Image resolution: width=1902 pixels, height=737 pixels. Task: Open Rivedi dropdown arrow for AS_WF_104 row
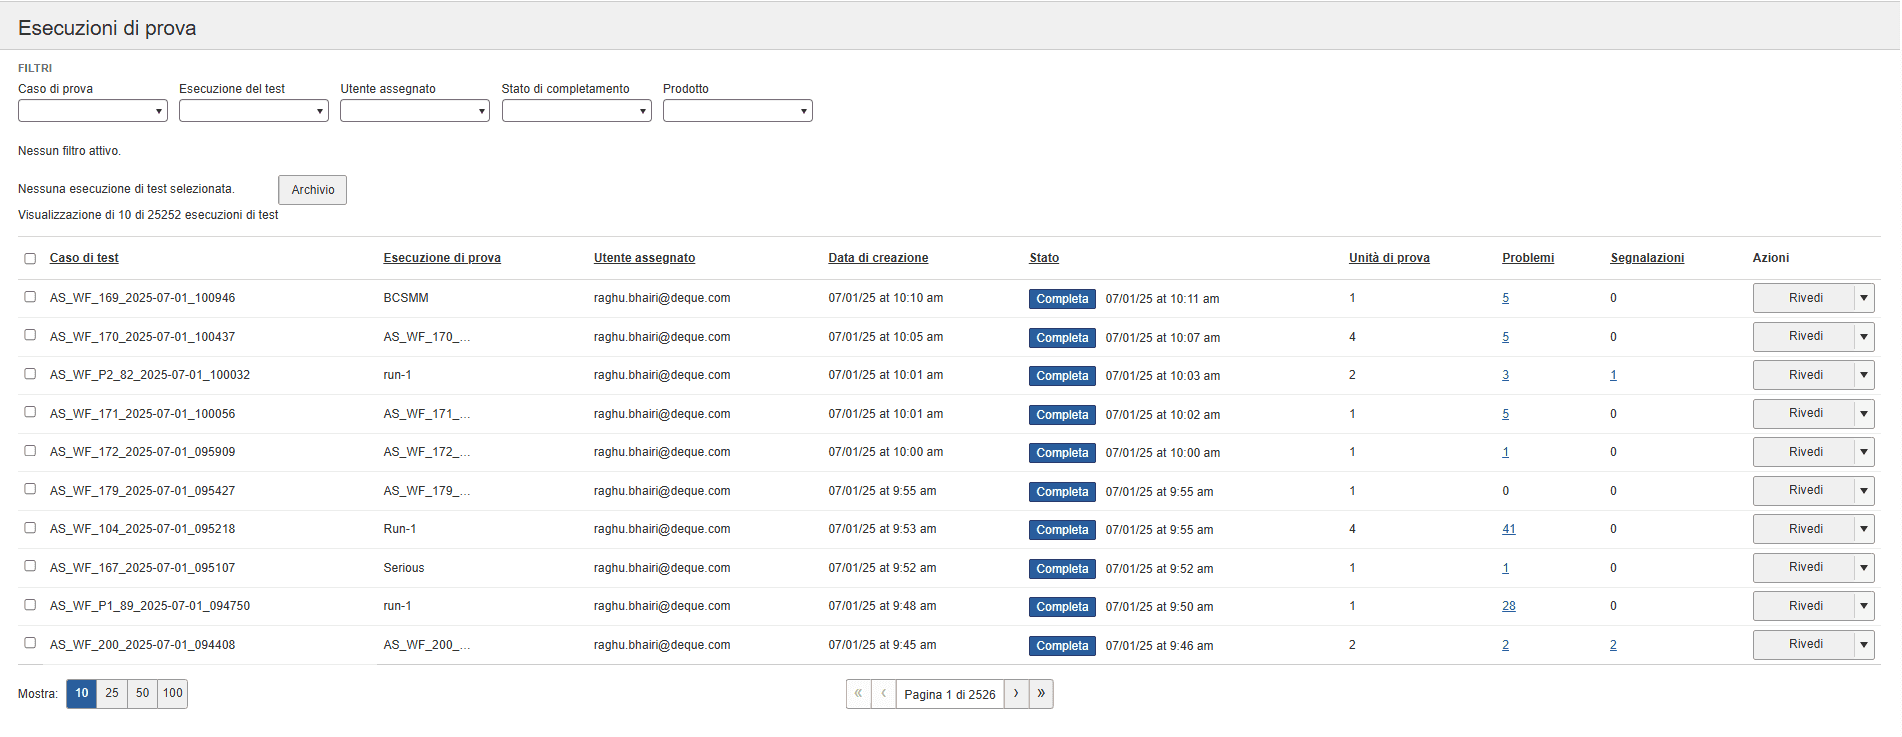point(1863,529)
